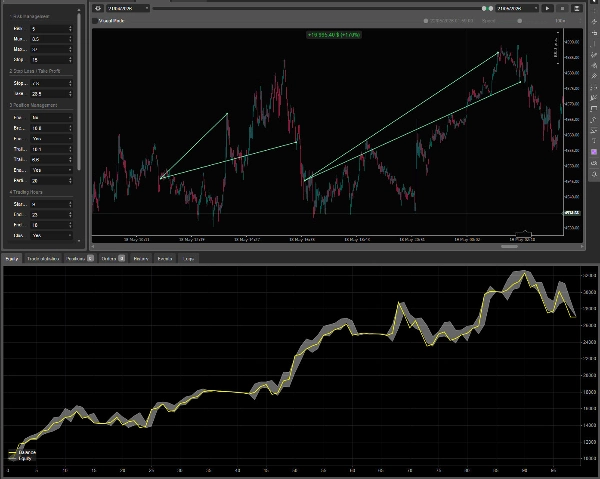Click the parameters panel scroll-up arrow
Screen dimensions: 600x479
tap(79, 10)
